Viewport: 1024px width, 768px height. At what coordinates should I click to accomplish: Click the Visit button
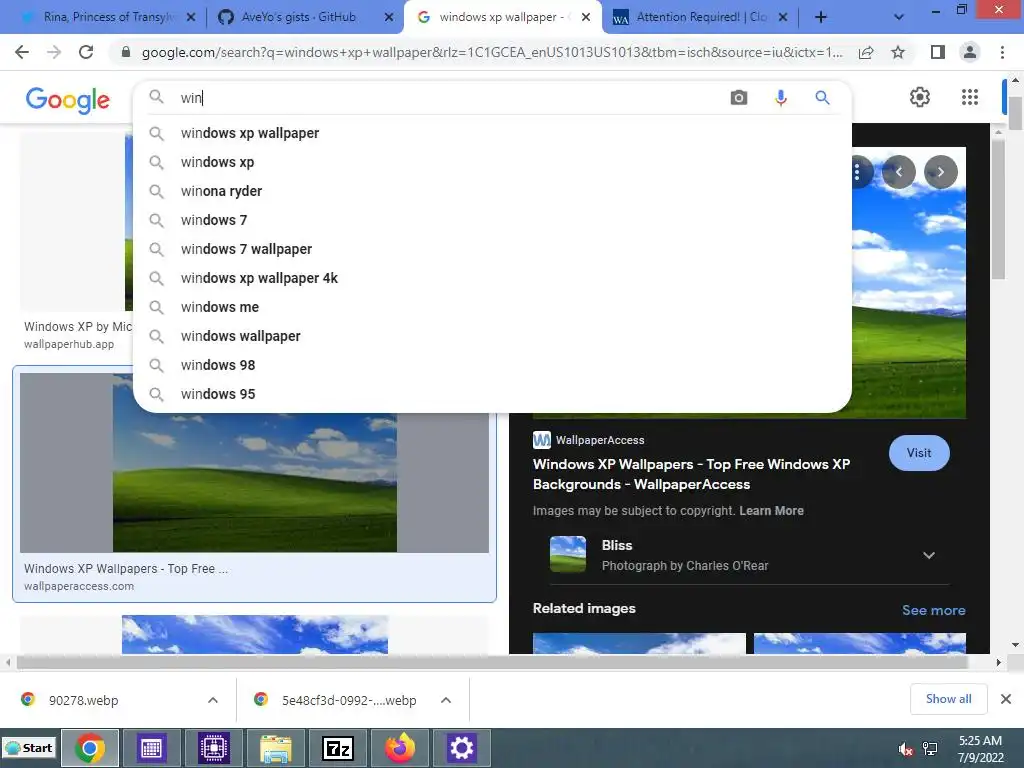coord(919,453)
